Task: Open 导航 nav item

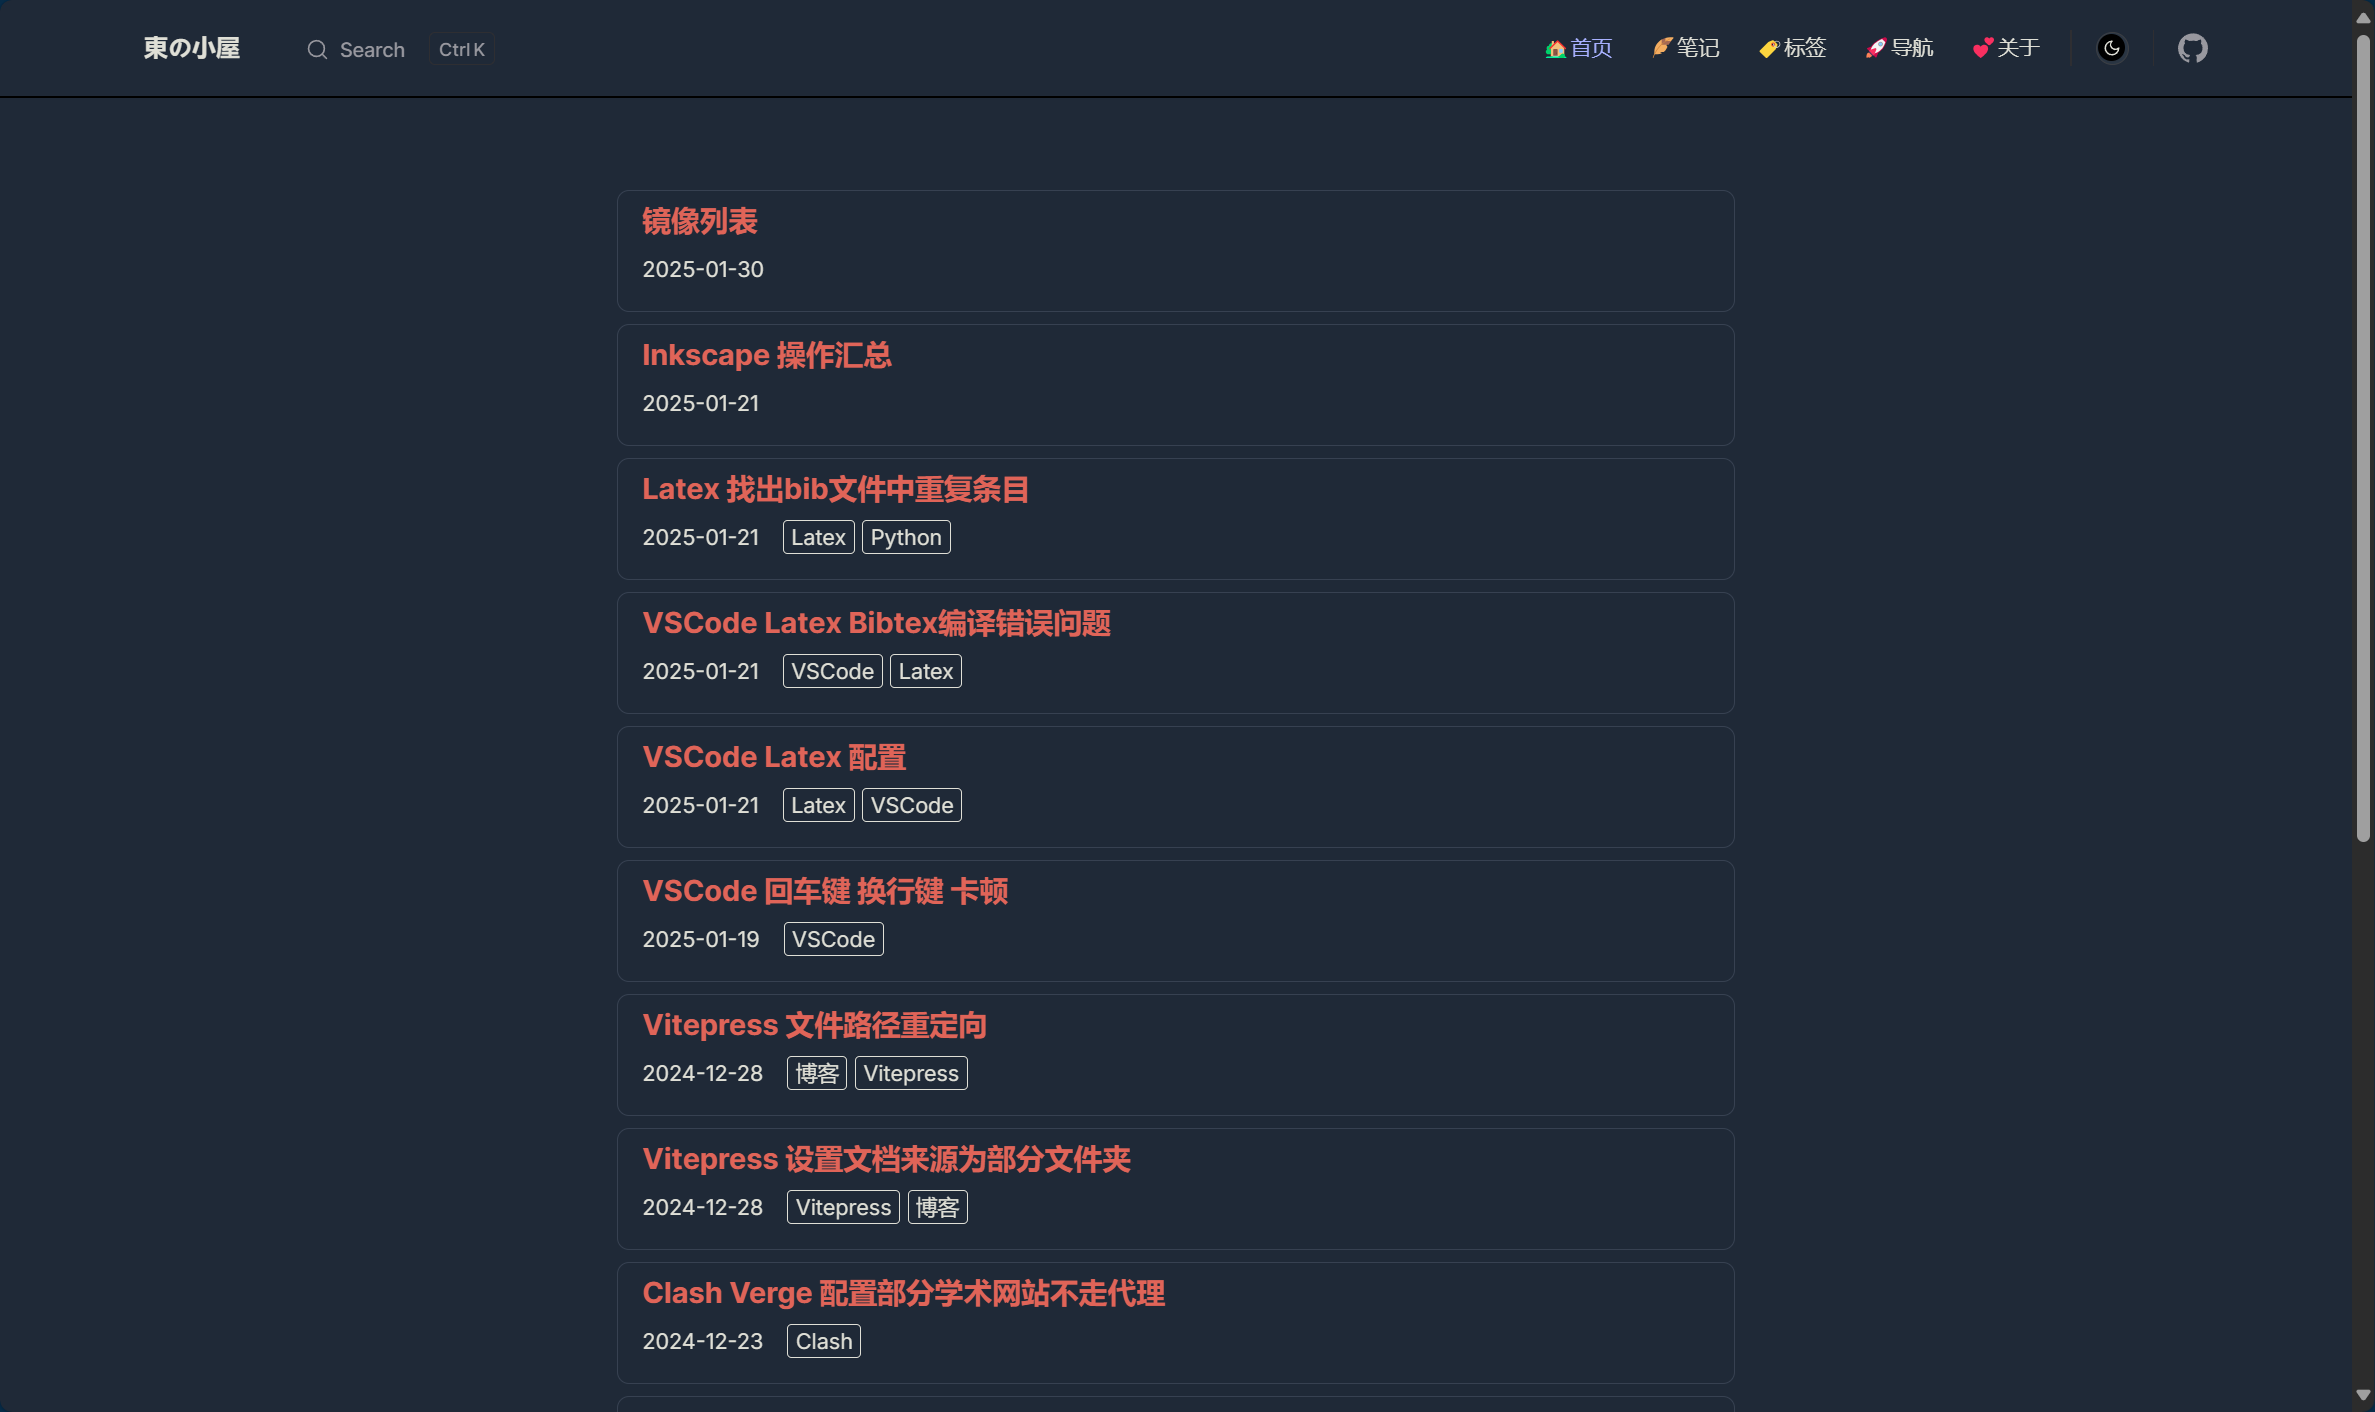Action: pyautogui.click(x=1900, y=48)
